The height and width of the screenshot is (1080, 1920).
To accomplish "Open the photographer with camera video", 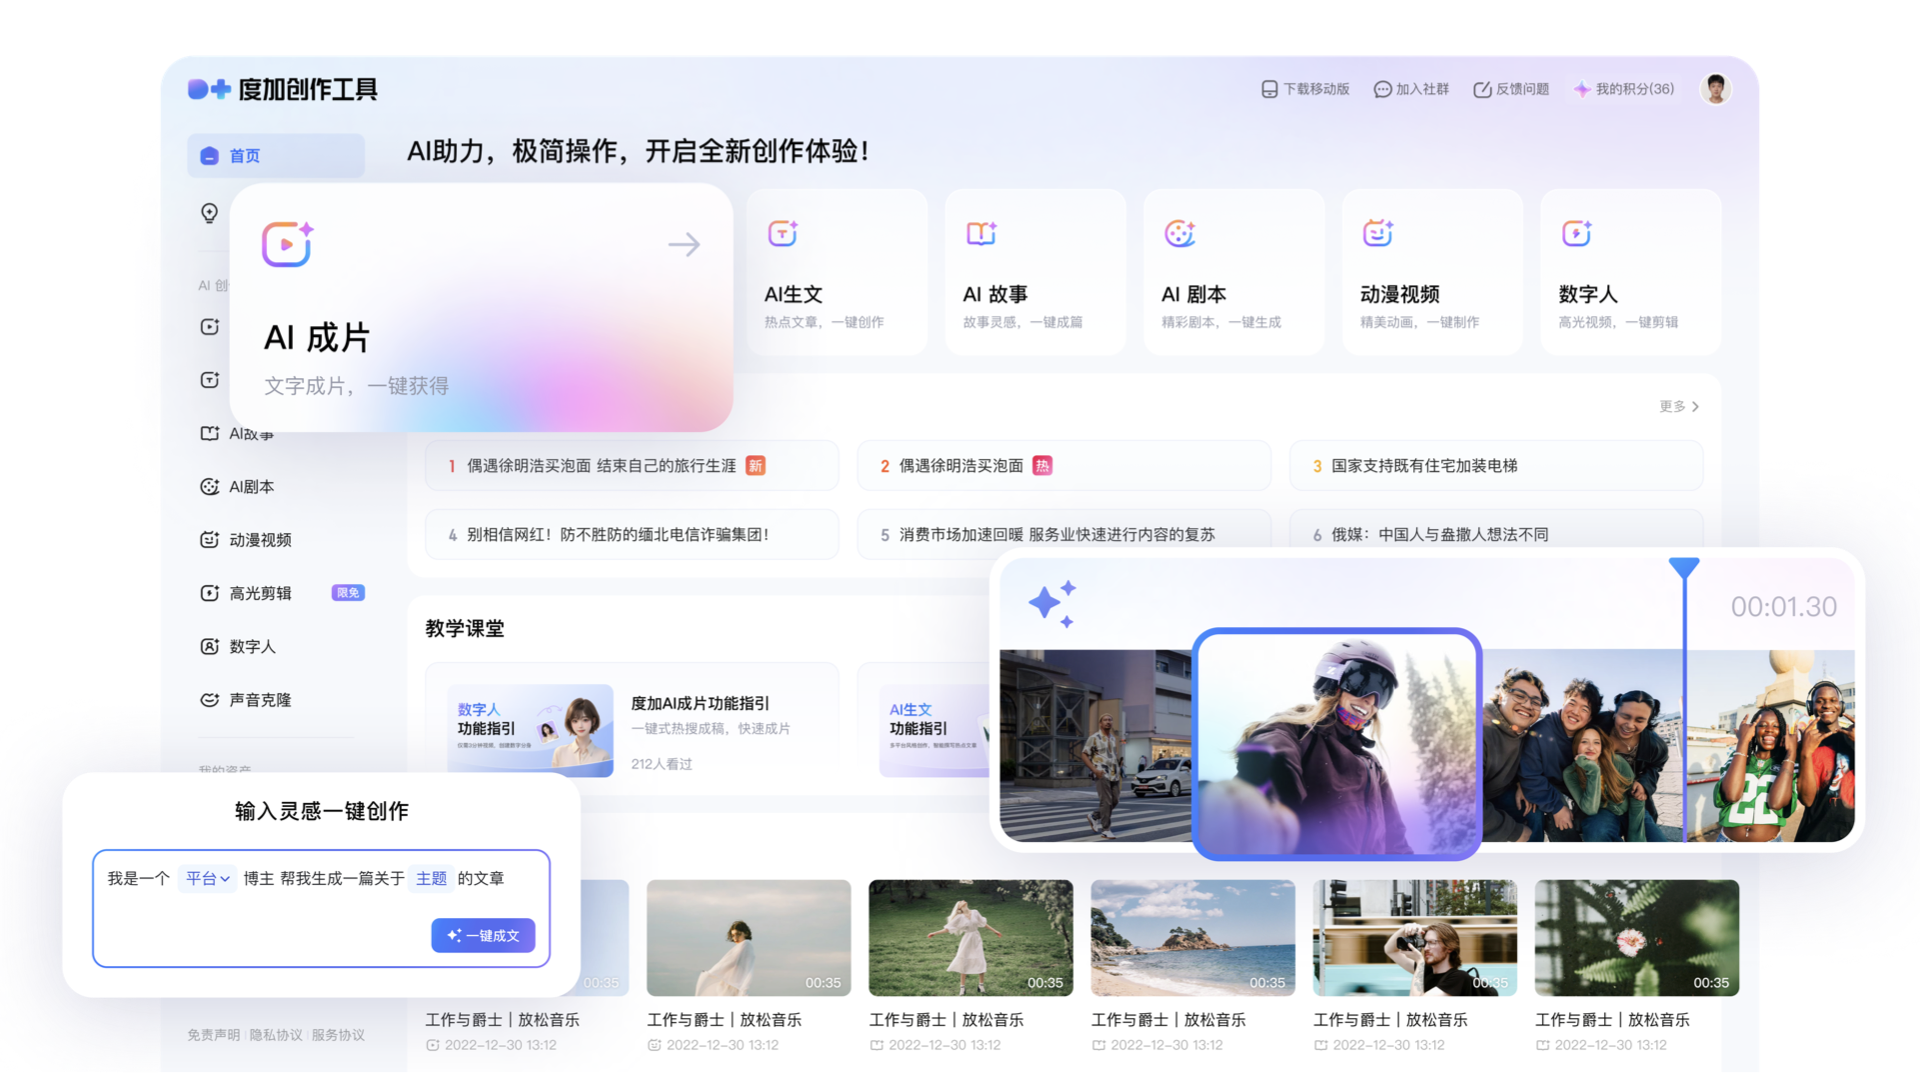I will coord(1414,938).
